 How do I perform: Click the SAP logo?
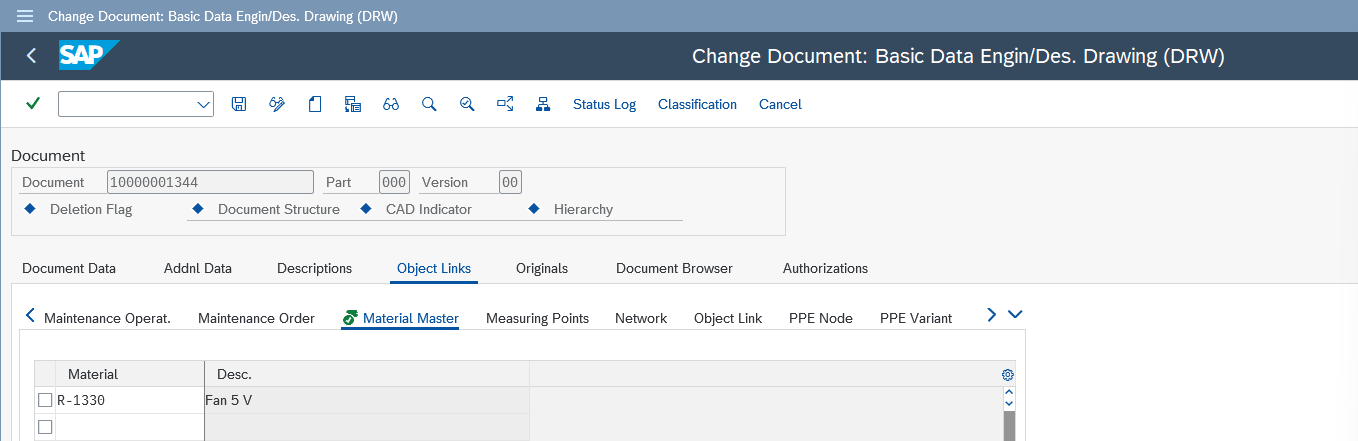coord(89,55)
